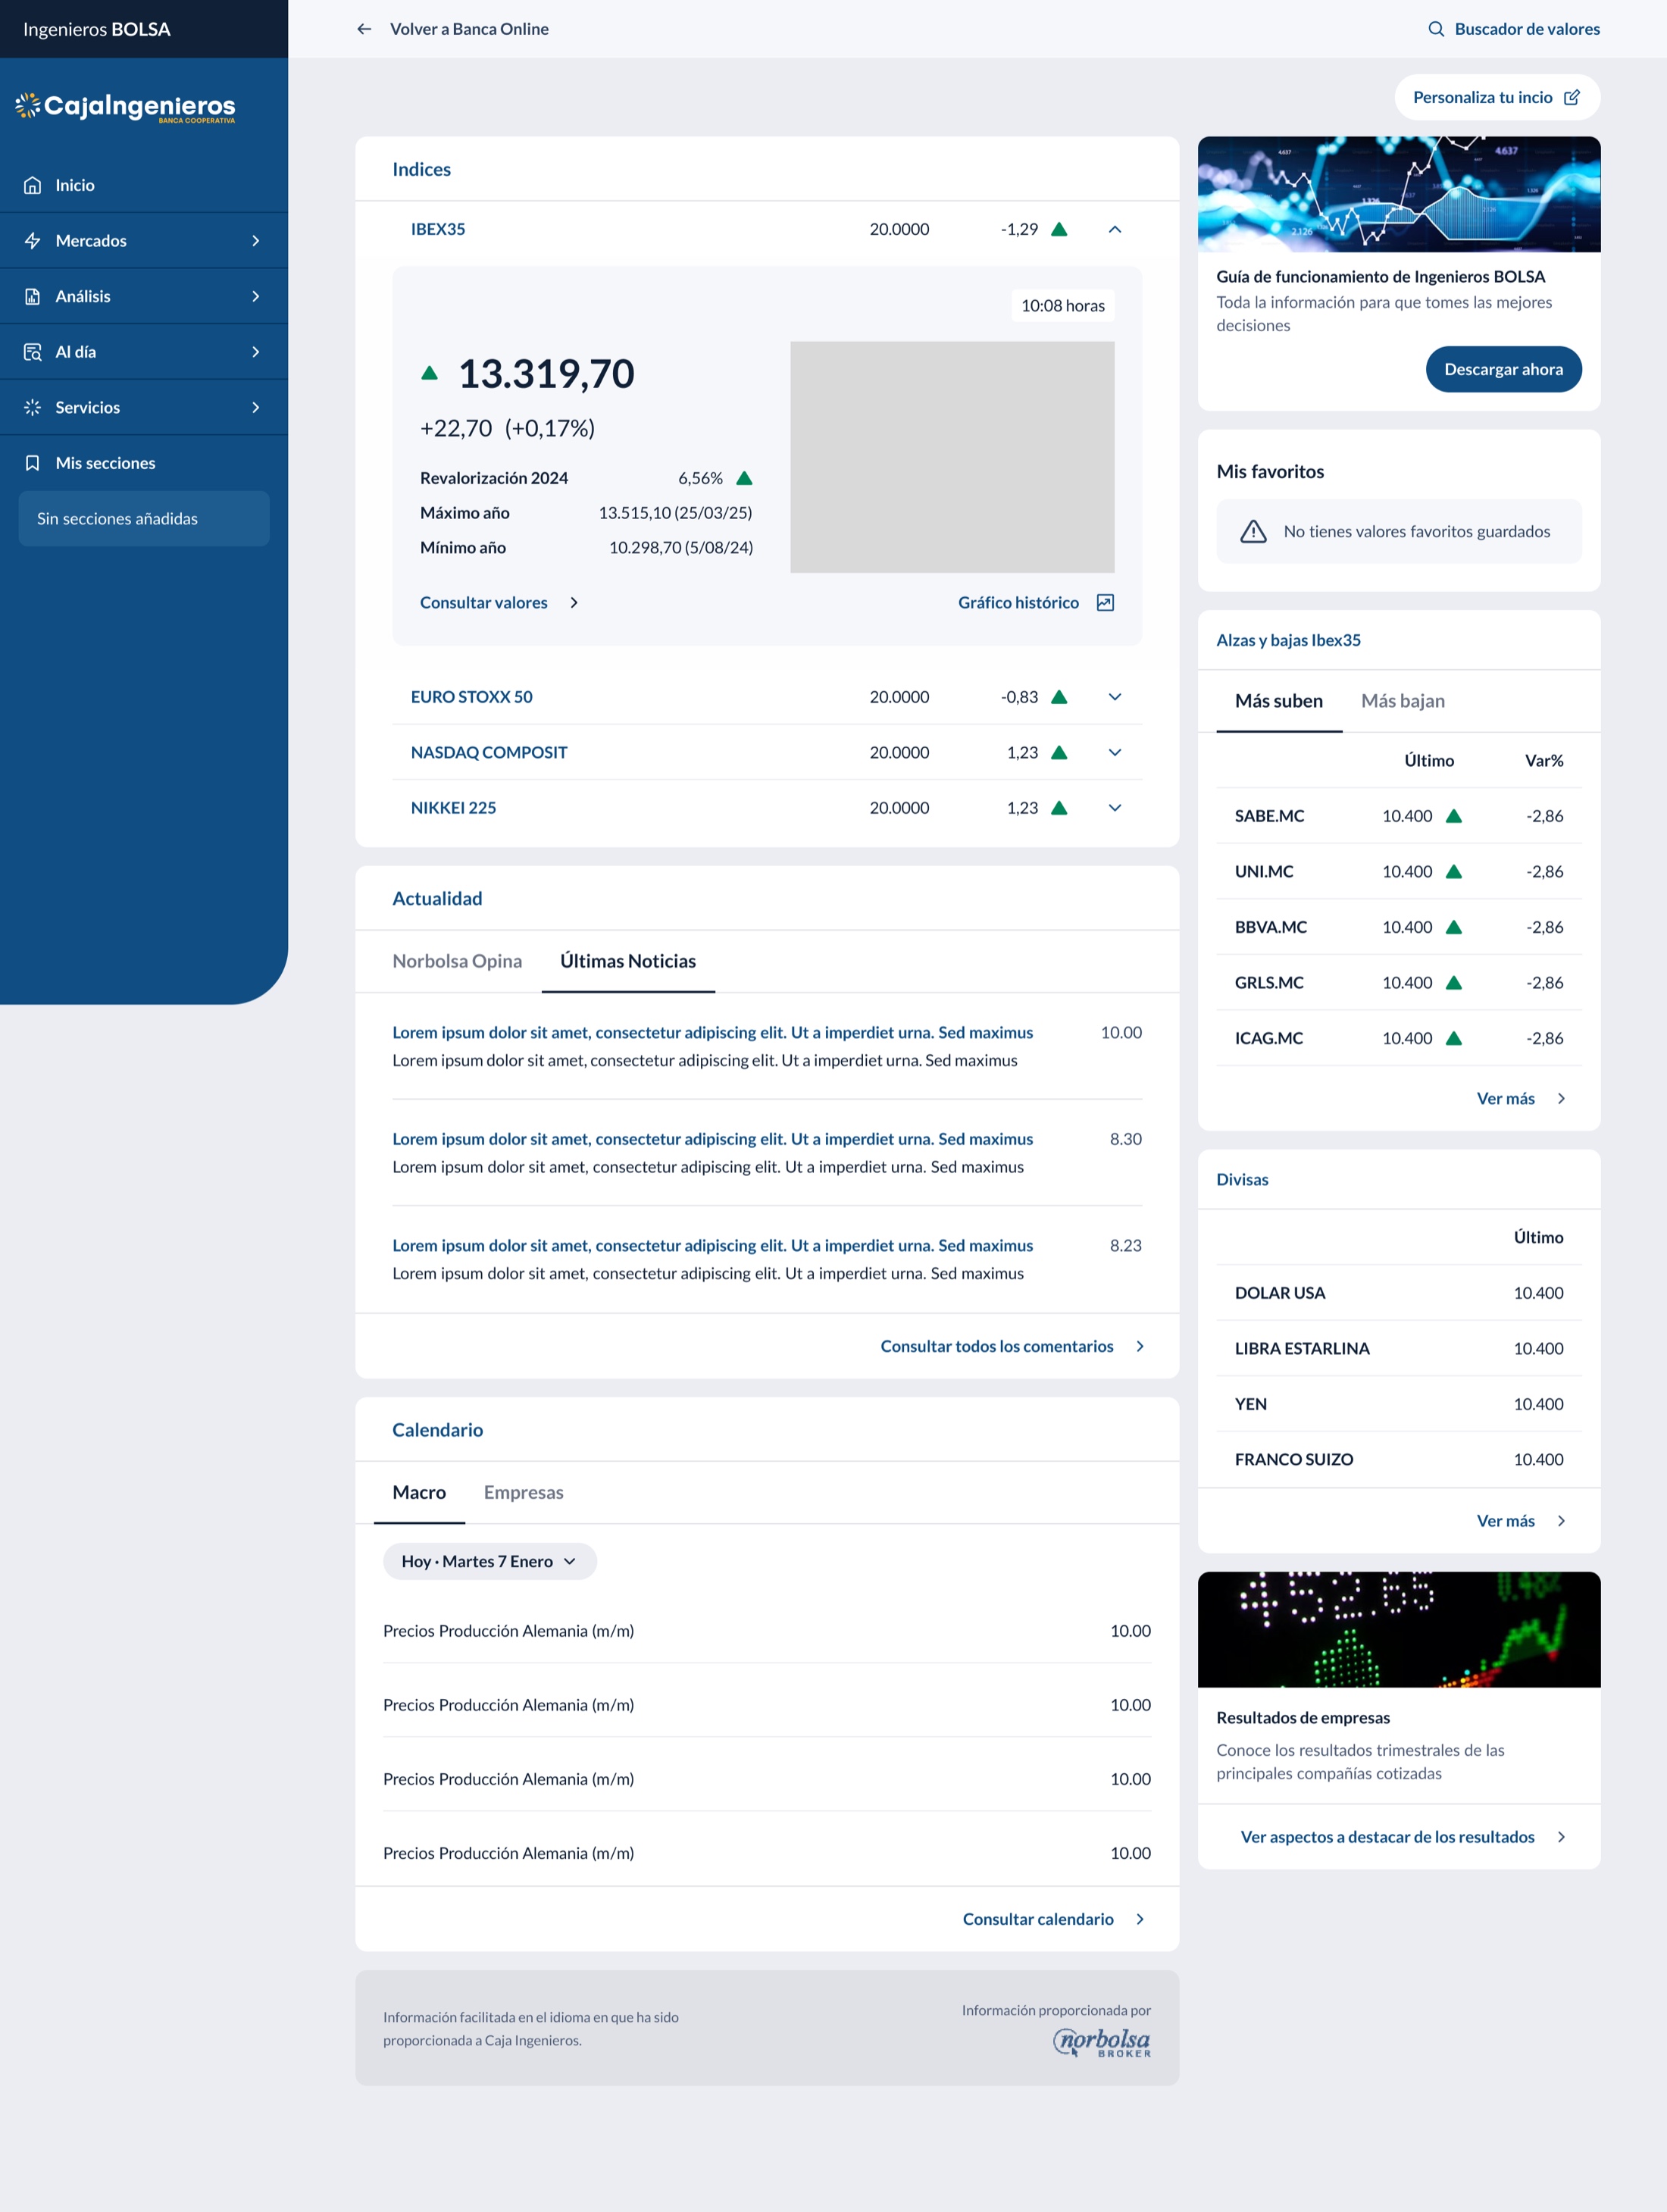Viewport: 1667px width, 2212px height.
Task: Click the BBVA.MC row name
Action: (1270, 927)
